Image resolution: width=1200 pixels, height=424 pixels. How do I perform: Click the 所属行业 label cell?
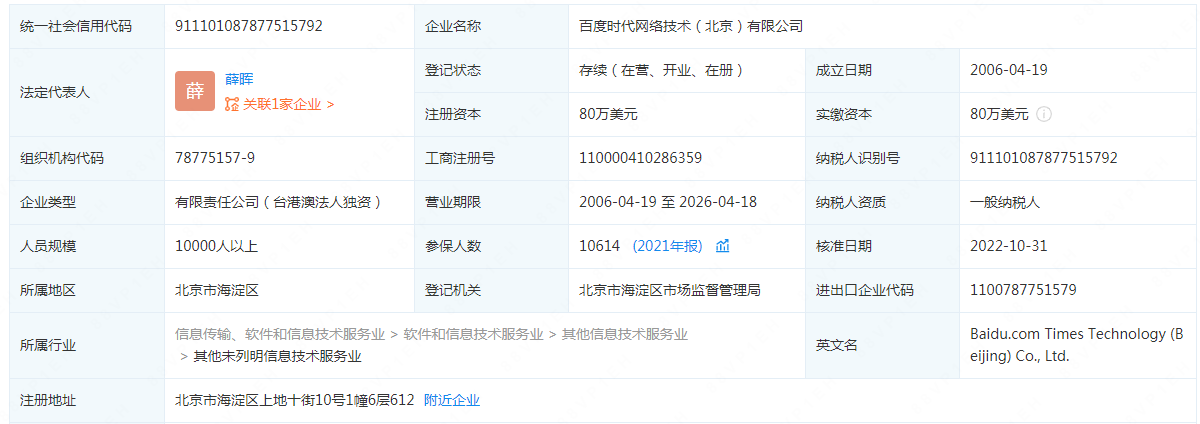click(87, 345)
